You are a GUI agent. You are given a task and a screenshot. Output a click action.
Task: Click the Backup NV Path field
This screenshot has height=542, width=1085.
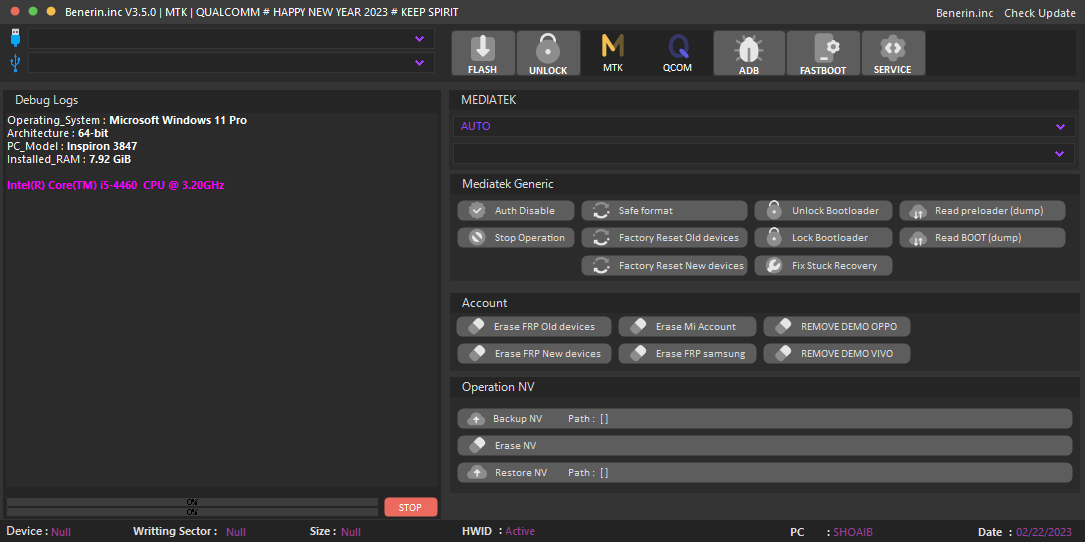(588, 419)
